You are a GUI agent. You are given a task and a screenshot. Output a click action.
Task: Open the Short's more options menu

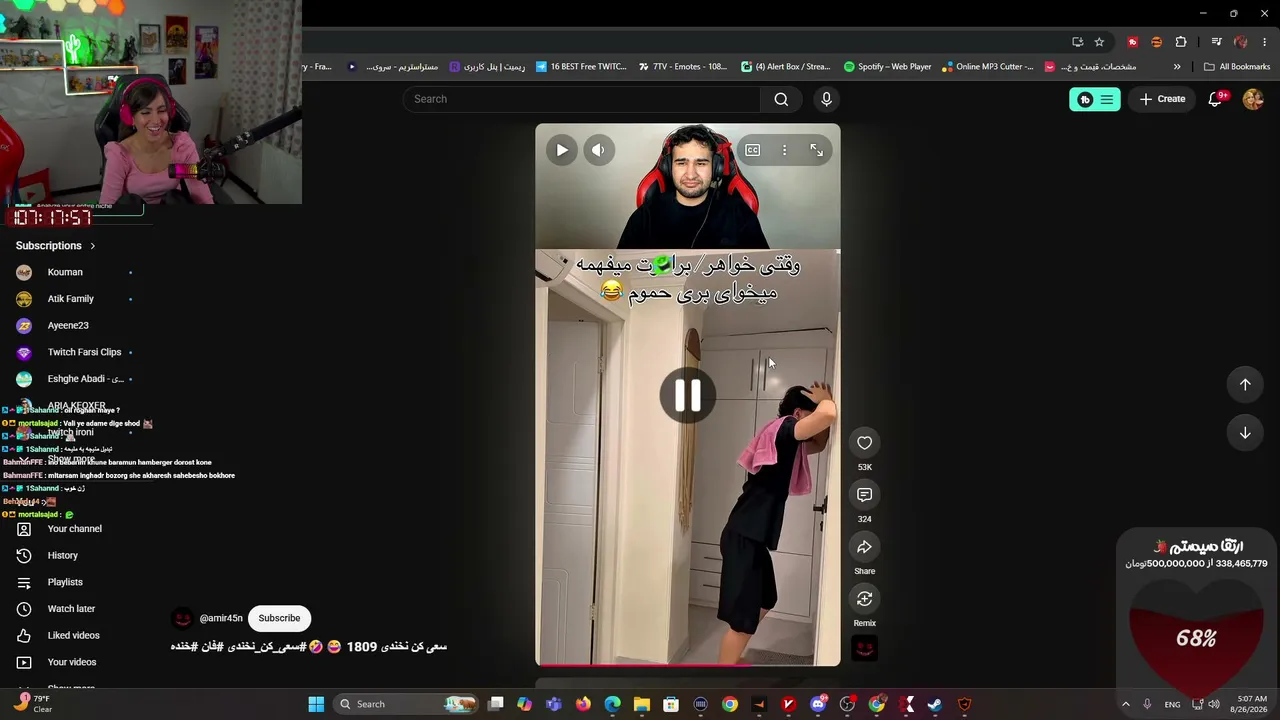785,150
